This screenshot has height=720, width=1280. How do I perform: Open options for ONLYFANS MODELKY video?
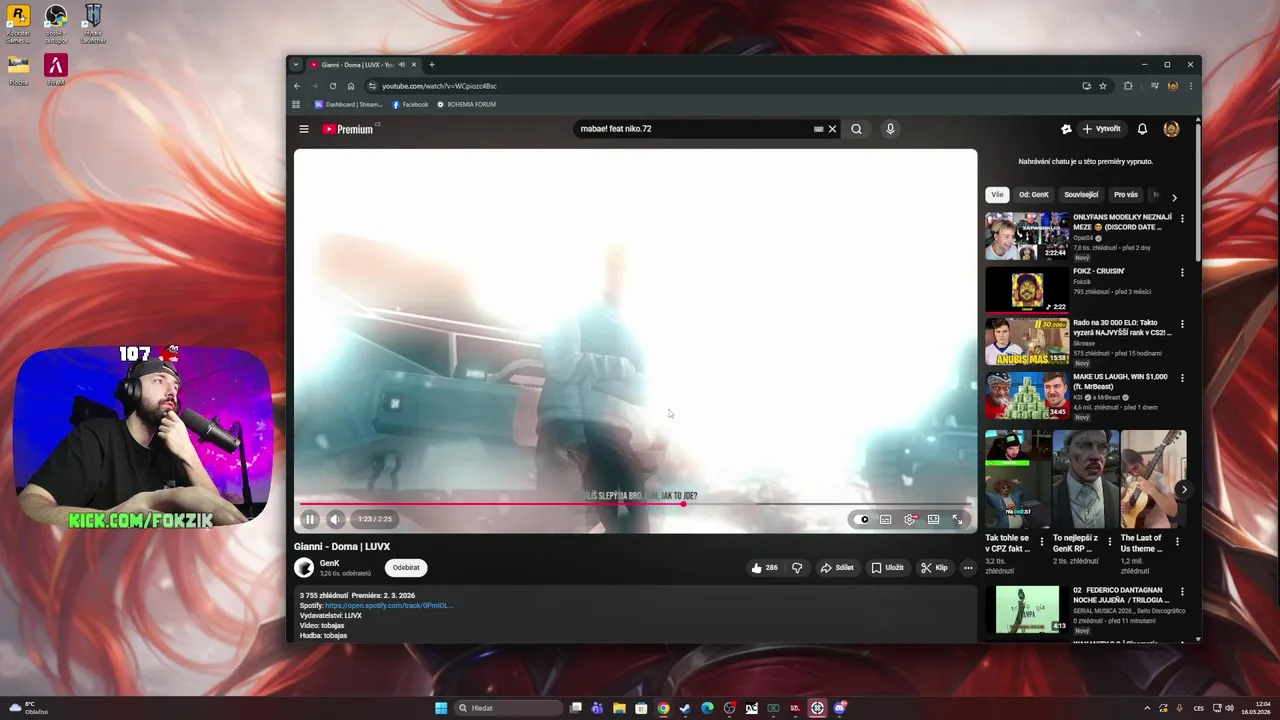[x=1182, y=218]
